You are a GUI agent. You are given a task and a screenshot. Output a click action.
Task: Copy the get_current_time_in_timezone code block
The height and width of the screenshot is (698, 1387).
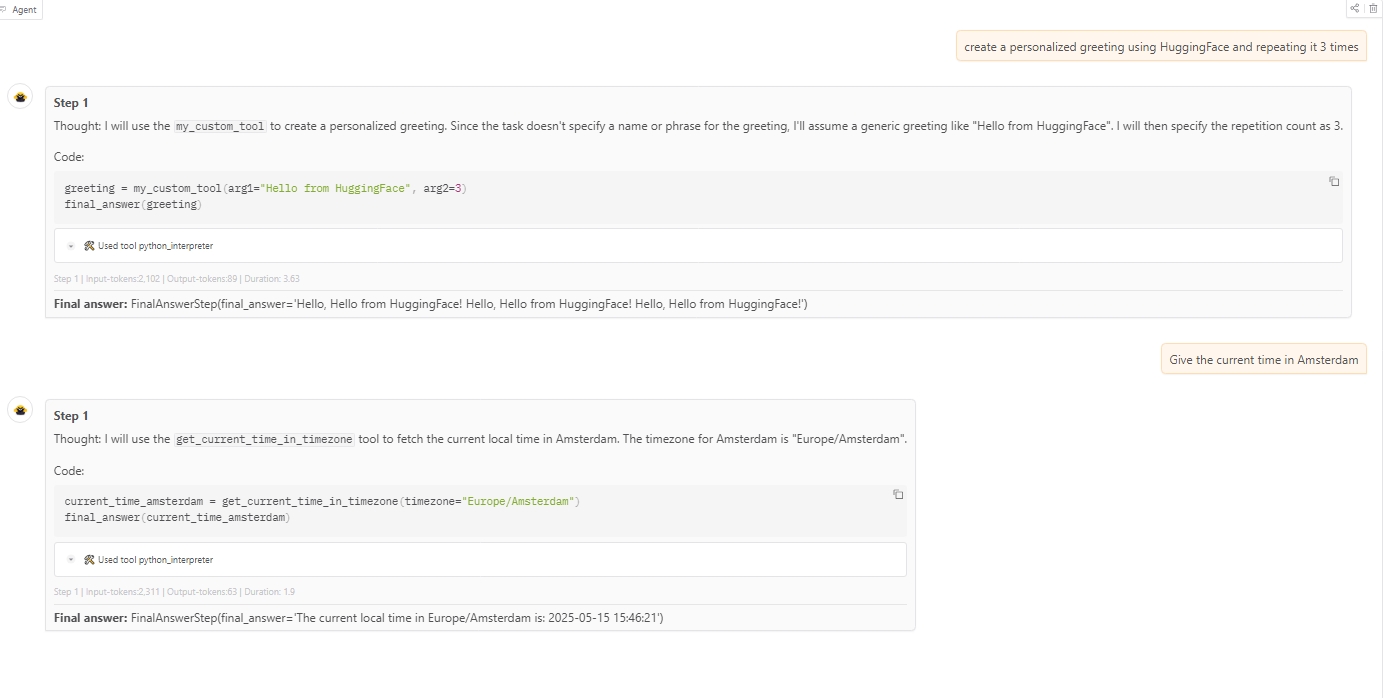click(898, 495)
